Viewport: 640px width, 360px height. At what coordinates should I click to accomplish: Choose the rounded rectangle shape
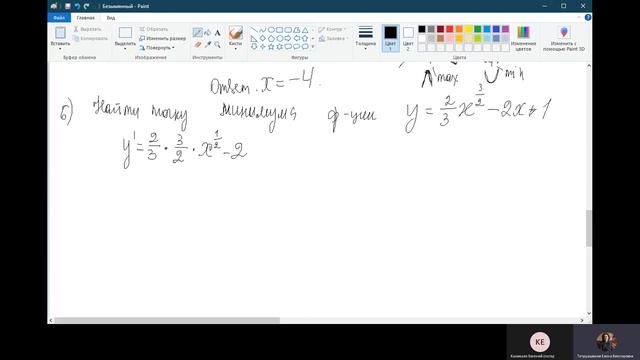tap(288, 30)
